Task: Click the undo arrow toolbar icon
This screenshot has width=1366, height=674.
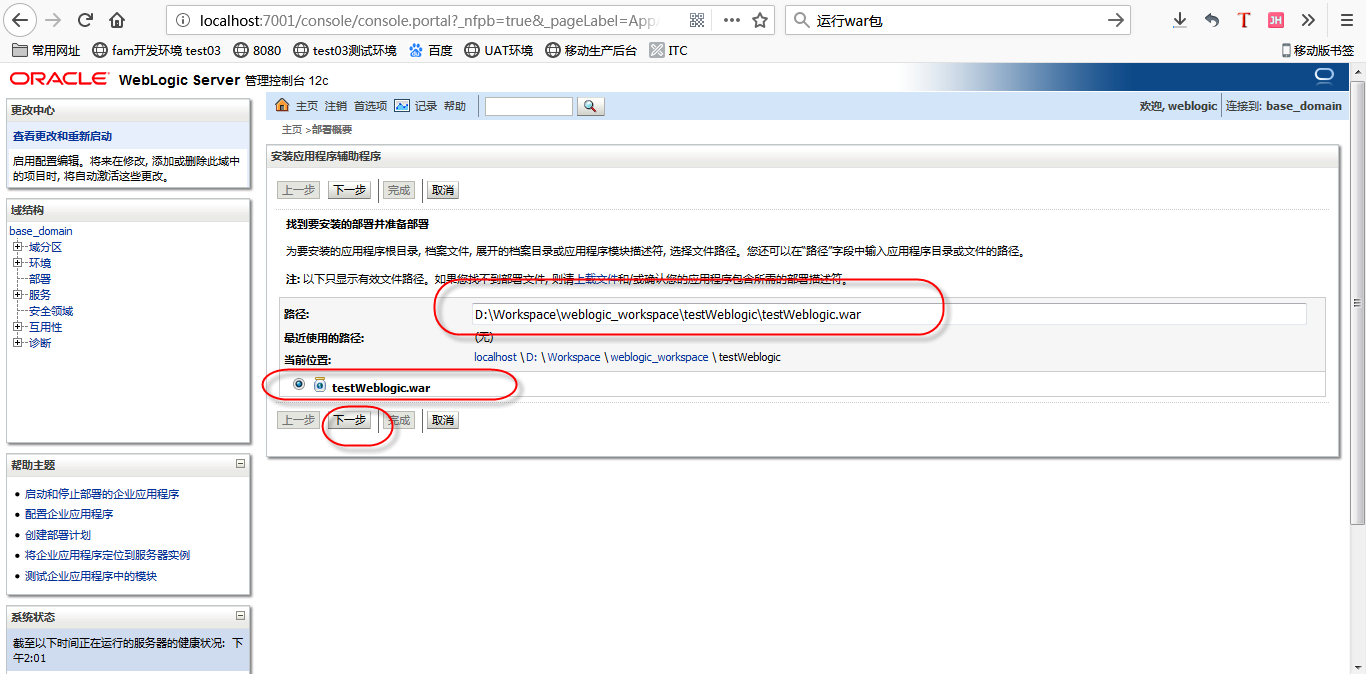Action: [1212, 20]
